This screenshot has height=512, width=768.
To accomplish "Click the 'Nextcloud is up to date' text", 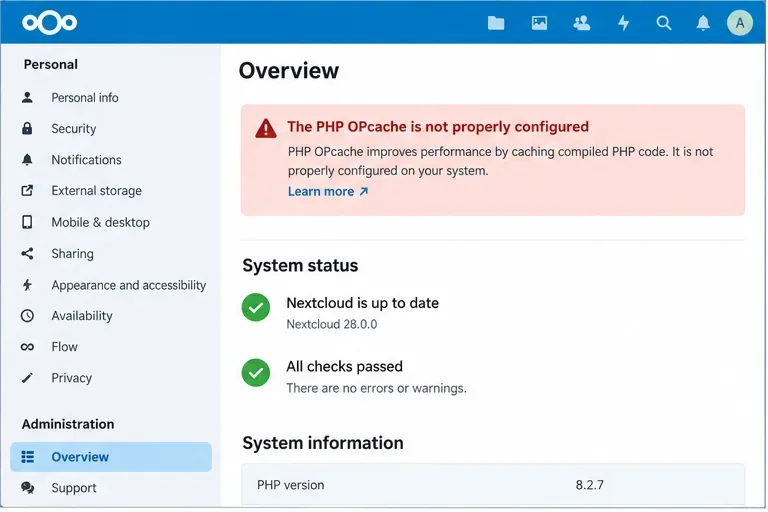I will tap(362, 303).
